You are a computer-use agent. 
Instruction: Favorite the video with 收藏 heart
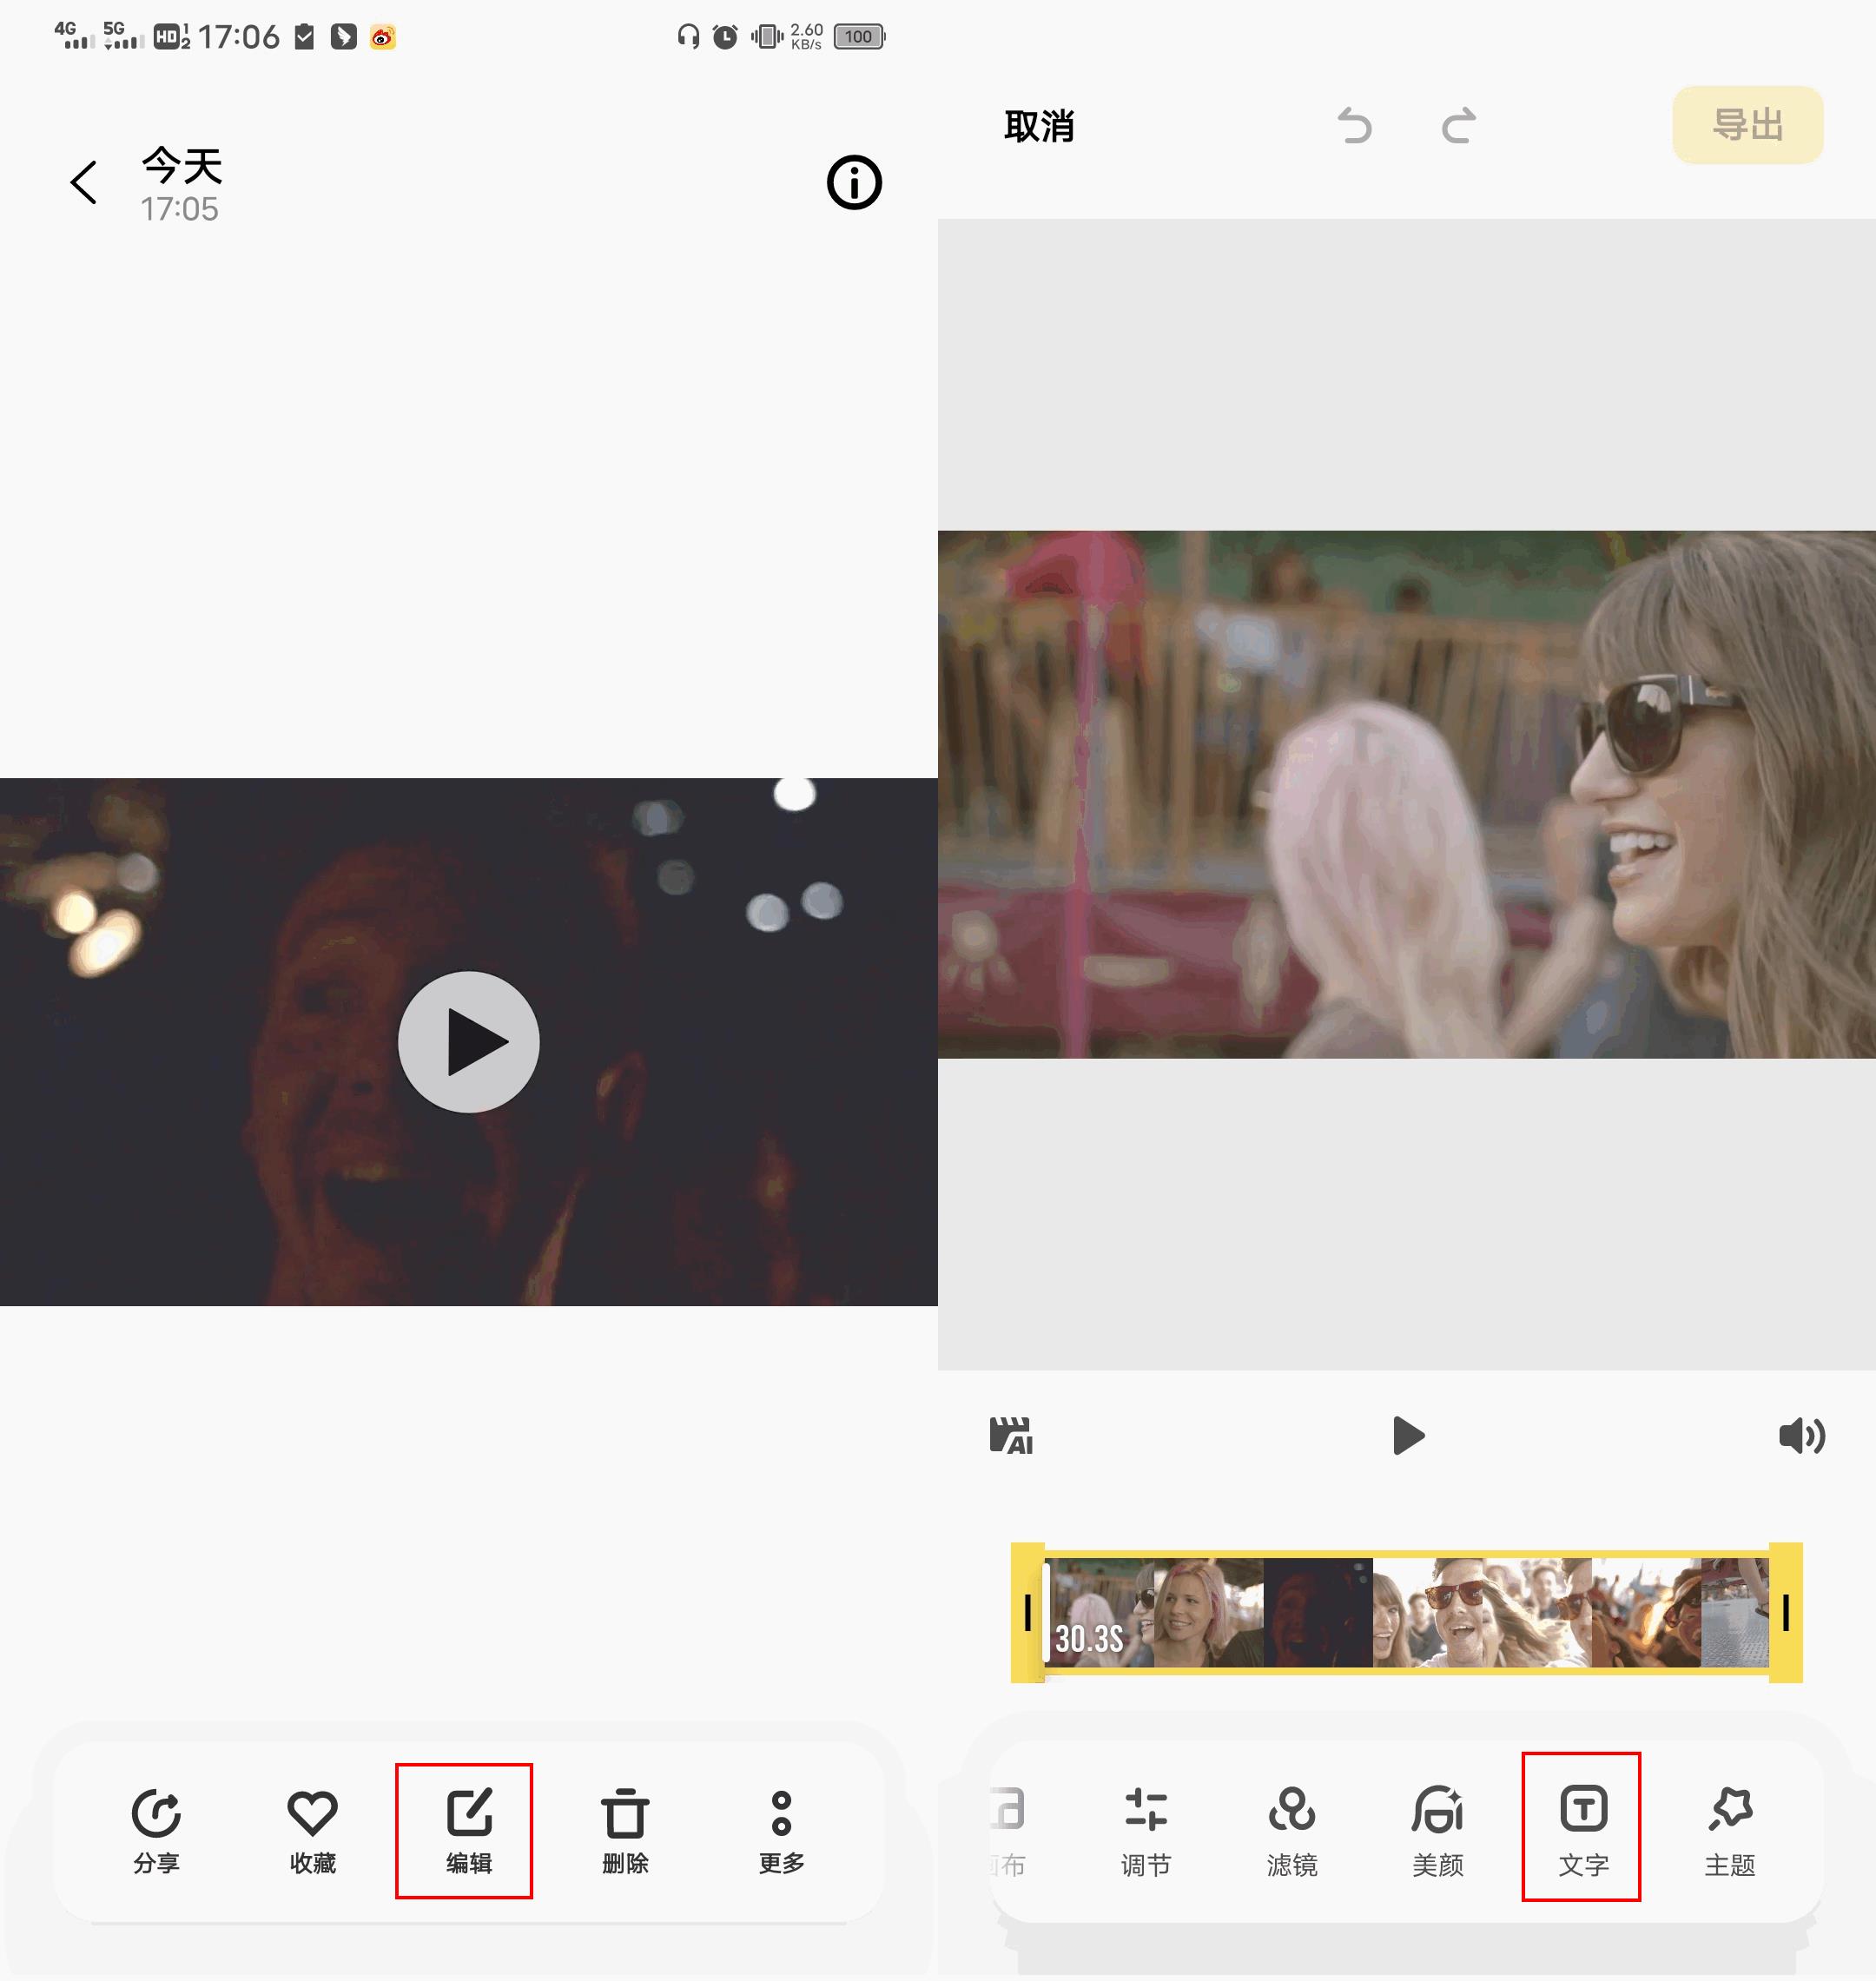(x=312, y=1830)
